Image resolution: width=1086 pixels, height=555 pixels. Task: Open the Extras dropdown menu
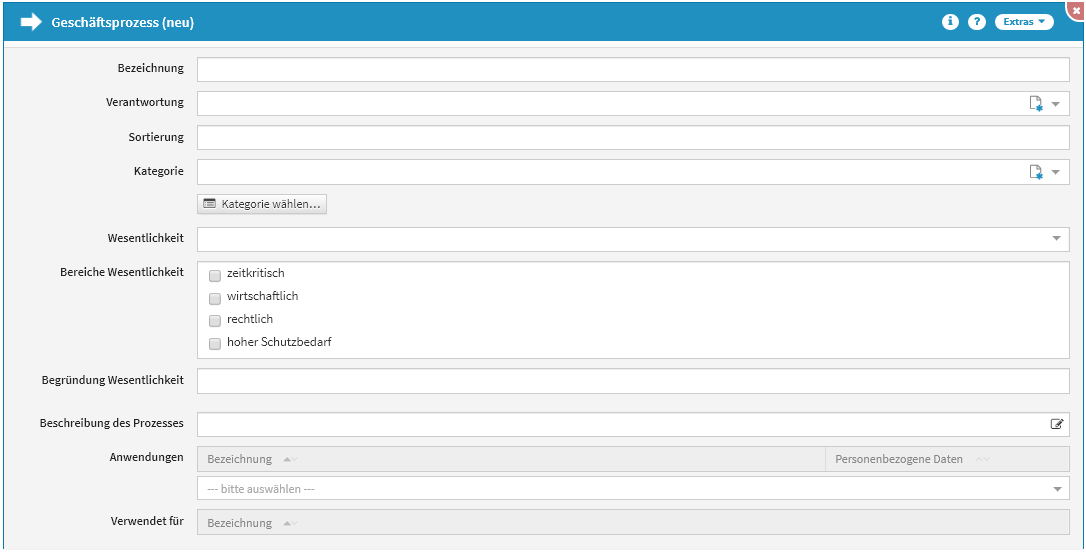click(1024, 22)
